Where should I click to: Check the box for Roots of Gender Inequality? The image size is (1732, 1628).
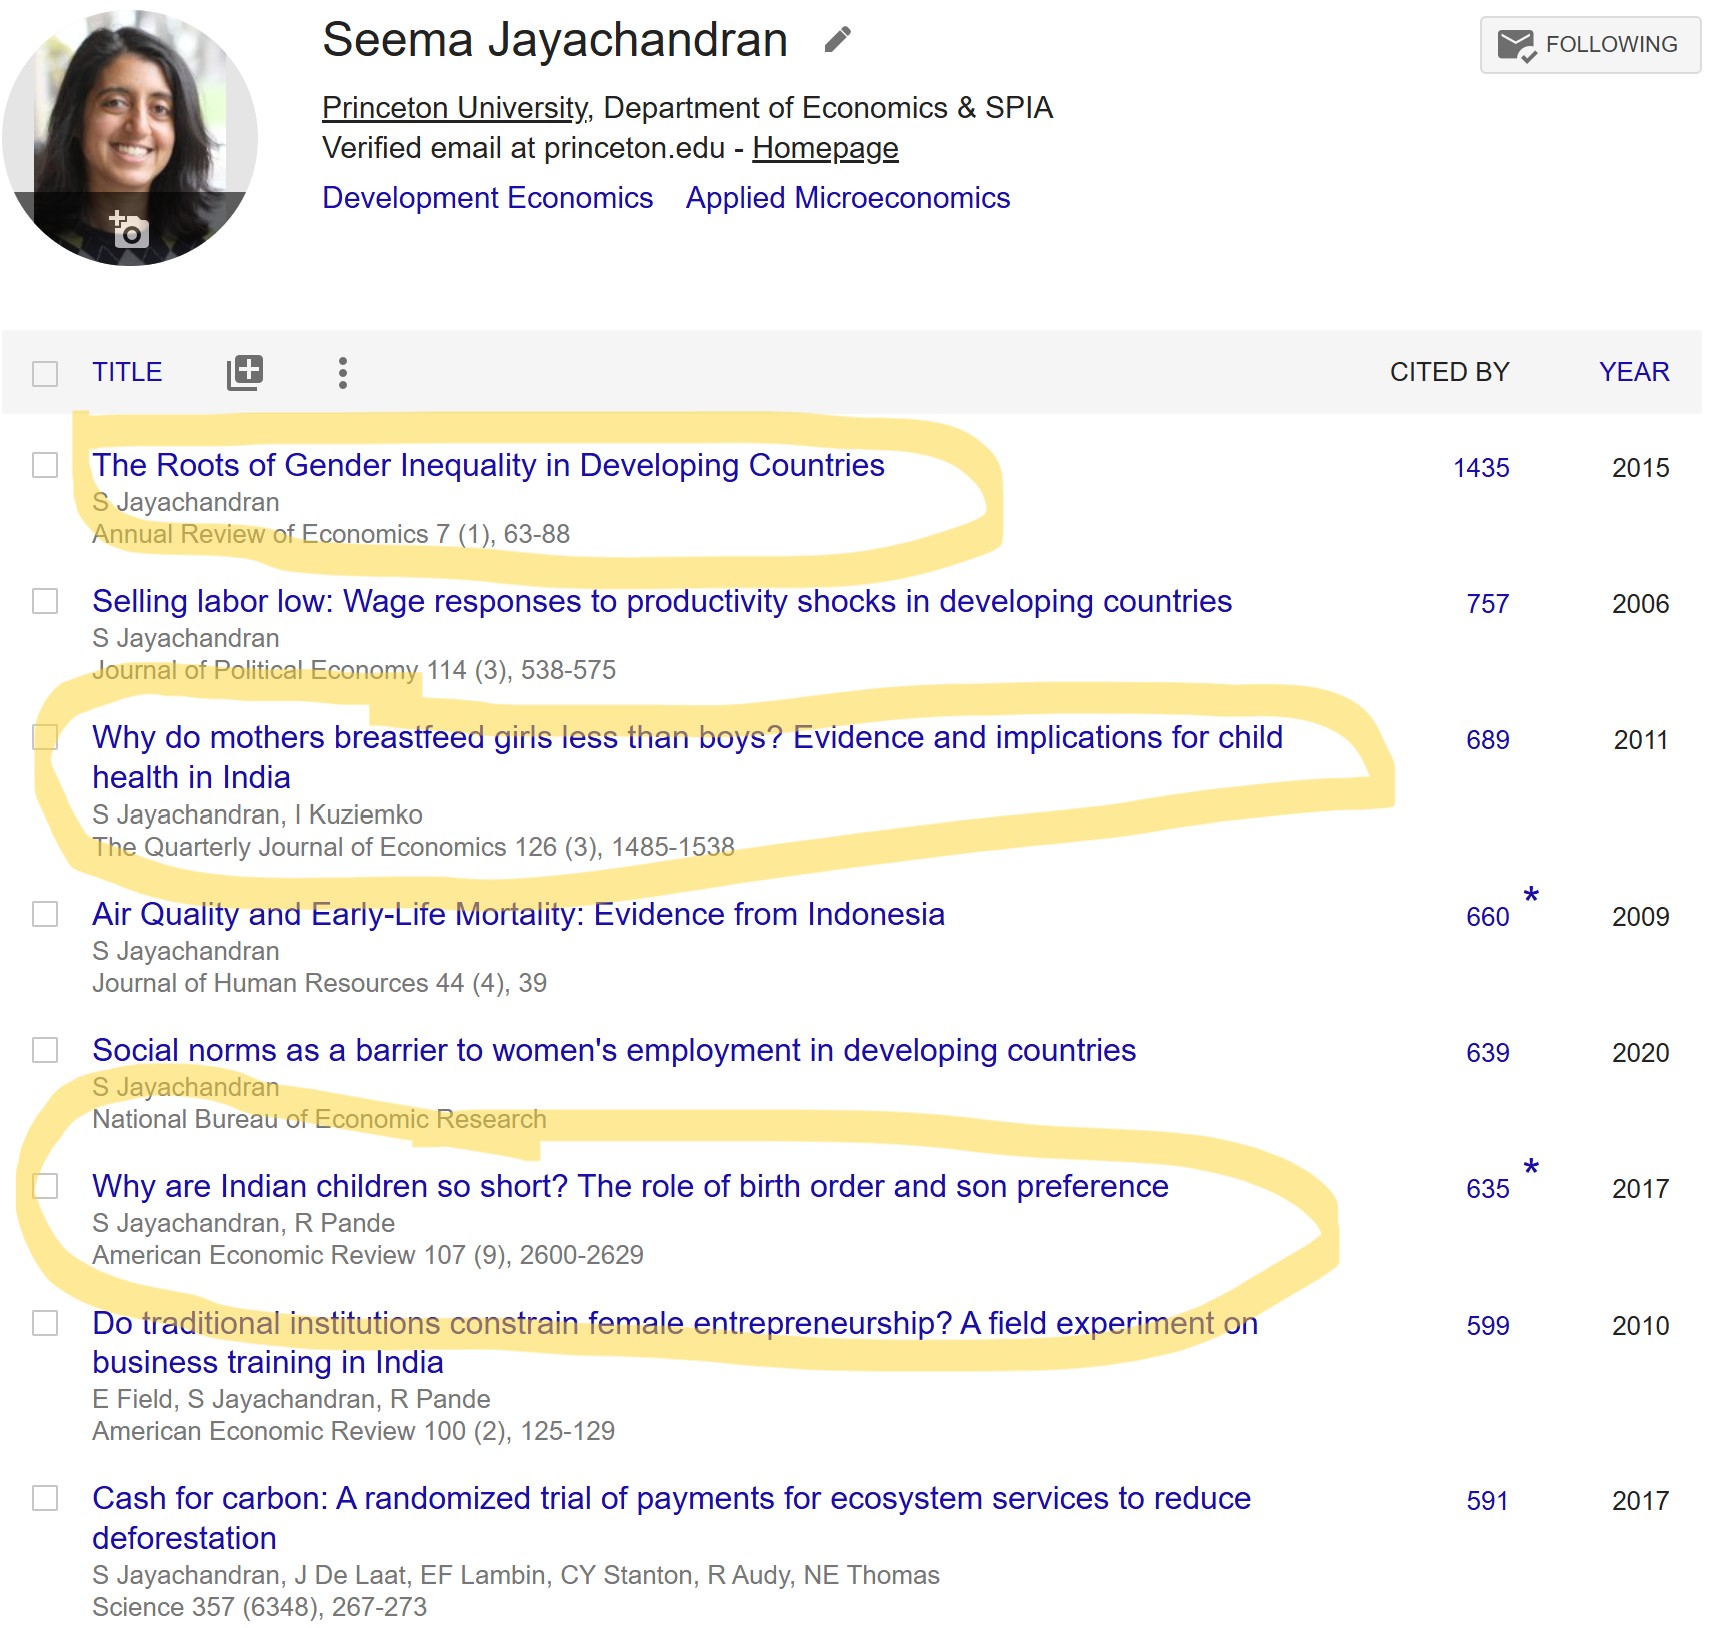tap(45, 466)
